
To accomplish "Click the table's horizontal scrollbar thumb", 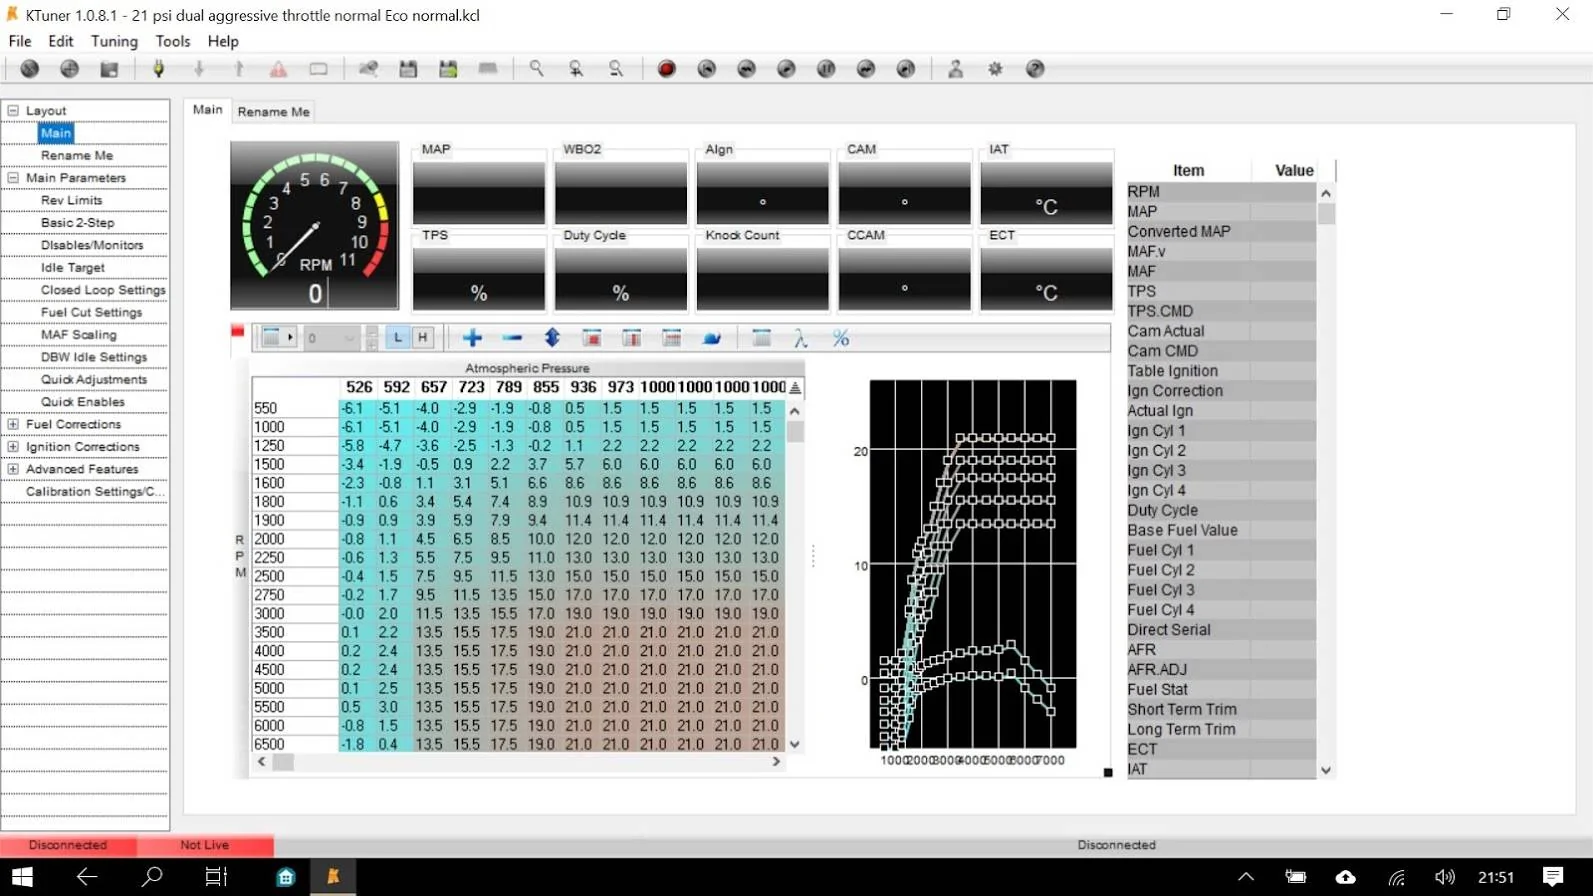I will pyautogui.click(x=283, y=762).
